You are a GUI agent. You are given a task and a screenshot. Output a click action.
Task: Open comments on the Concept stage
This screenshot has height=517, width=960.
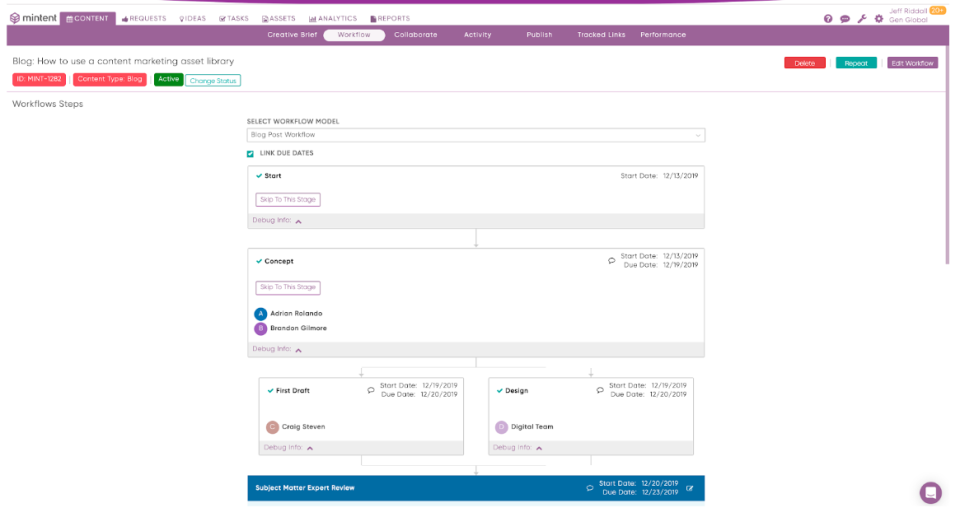611,261
